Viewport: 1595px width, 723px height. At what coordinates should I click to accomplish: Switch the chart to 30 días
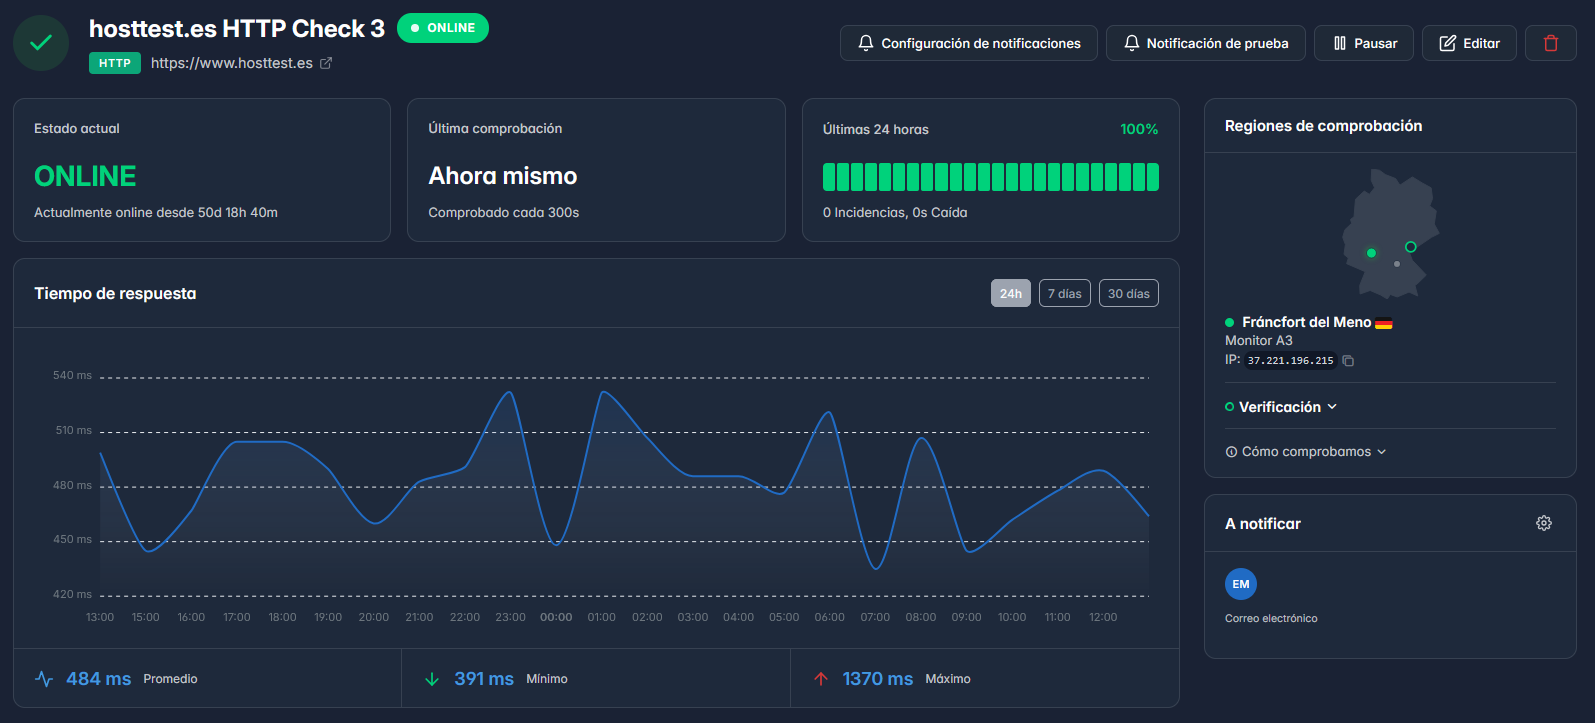(1129, 293)
